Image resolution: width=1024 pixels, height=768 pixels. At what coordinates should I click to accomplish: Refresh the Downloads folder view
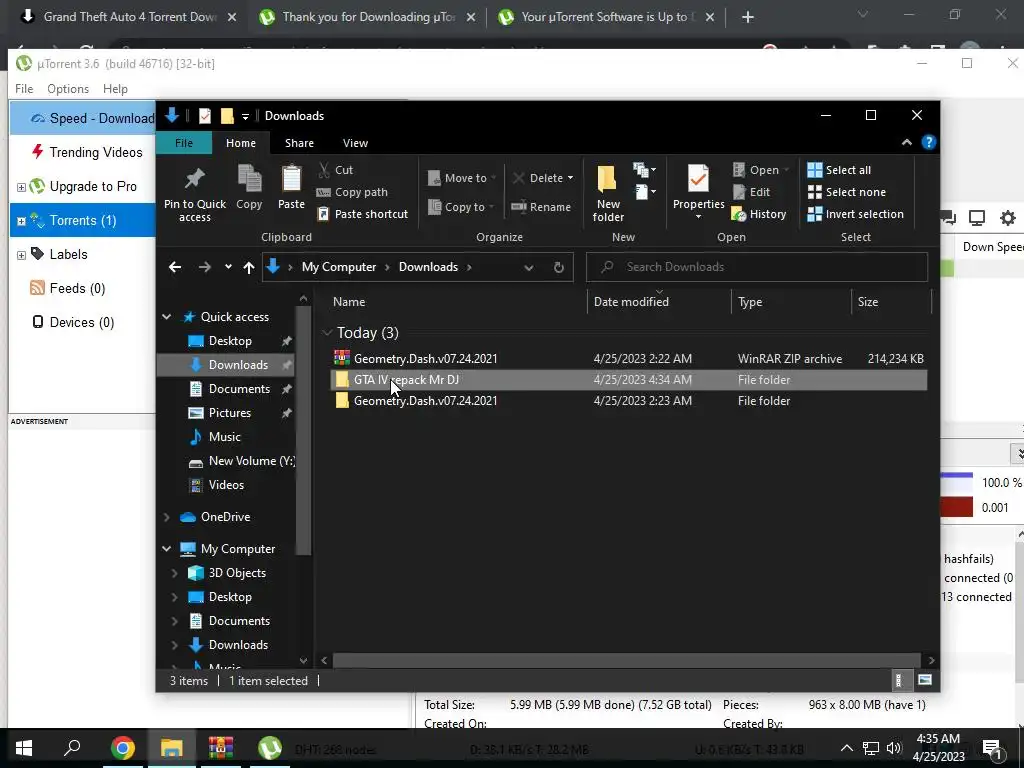[x=558, y=267]
